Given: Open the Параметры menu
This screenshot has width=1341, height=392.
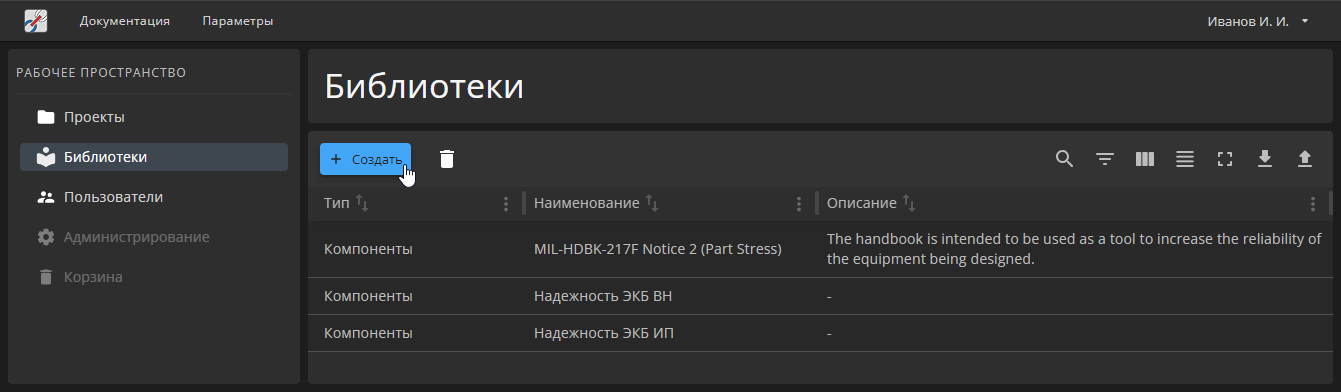Looking at the screenshot, I should (237, 20).
